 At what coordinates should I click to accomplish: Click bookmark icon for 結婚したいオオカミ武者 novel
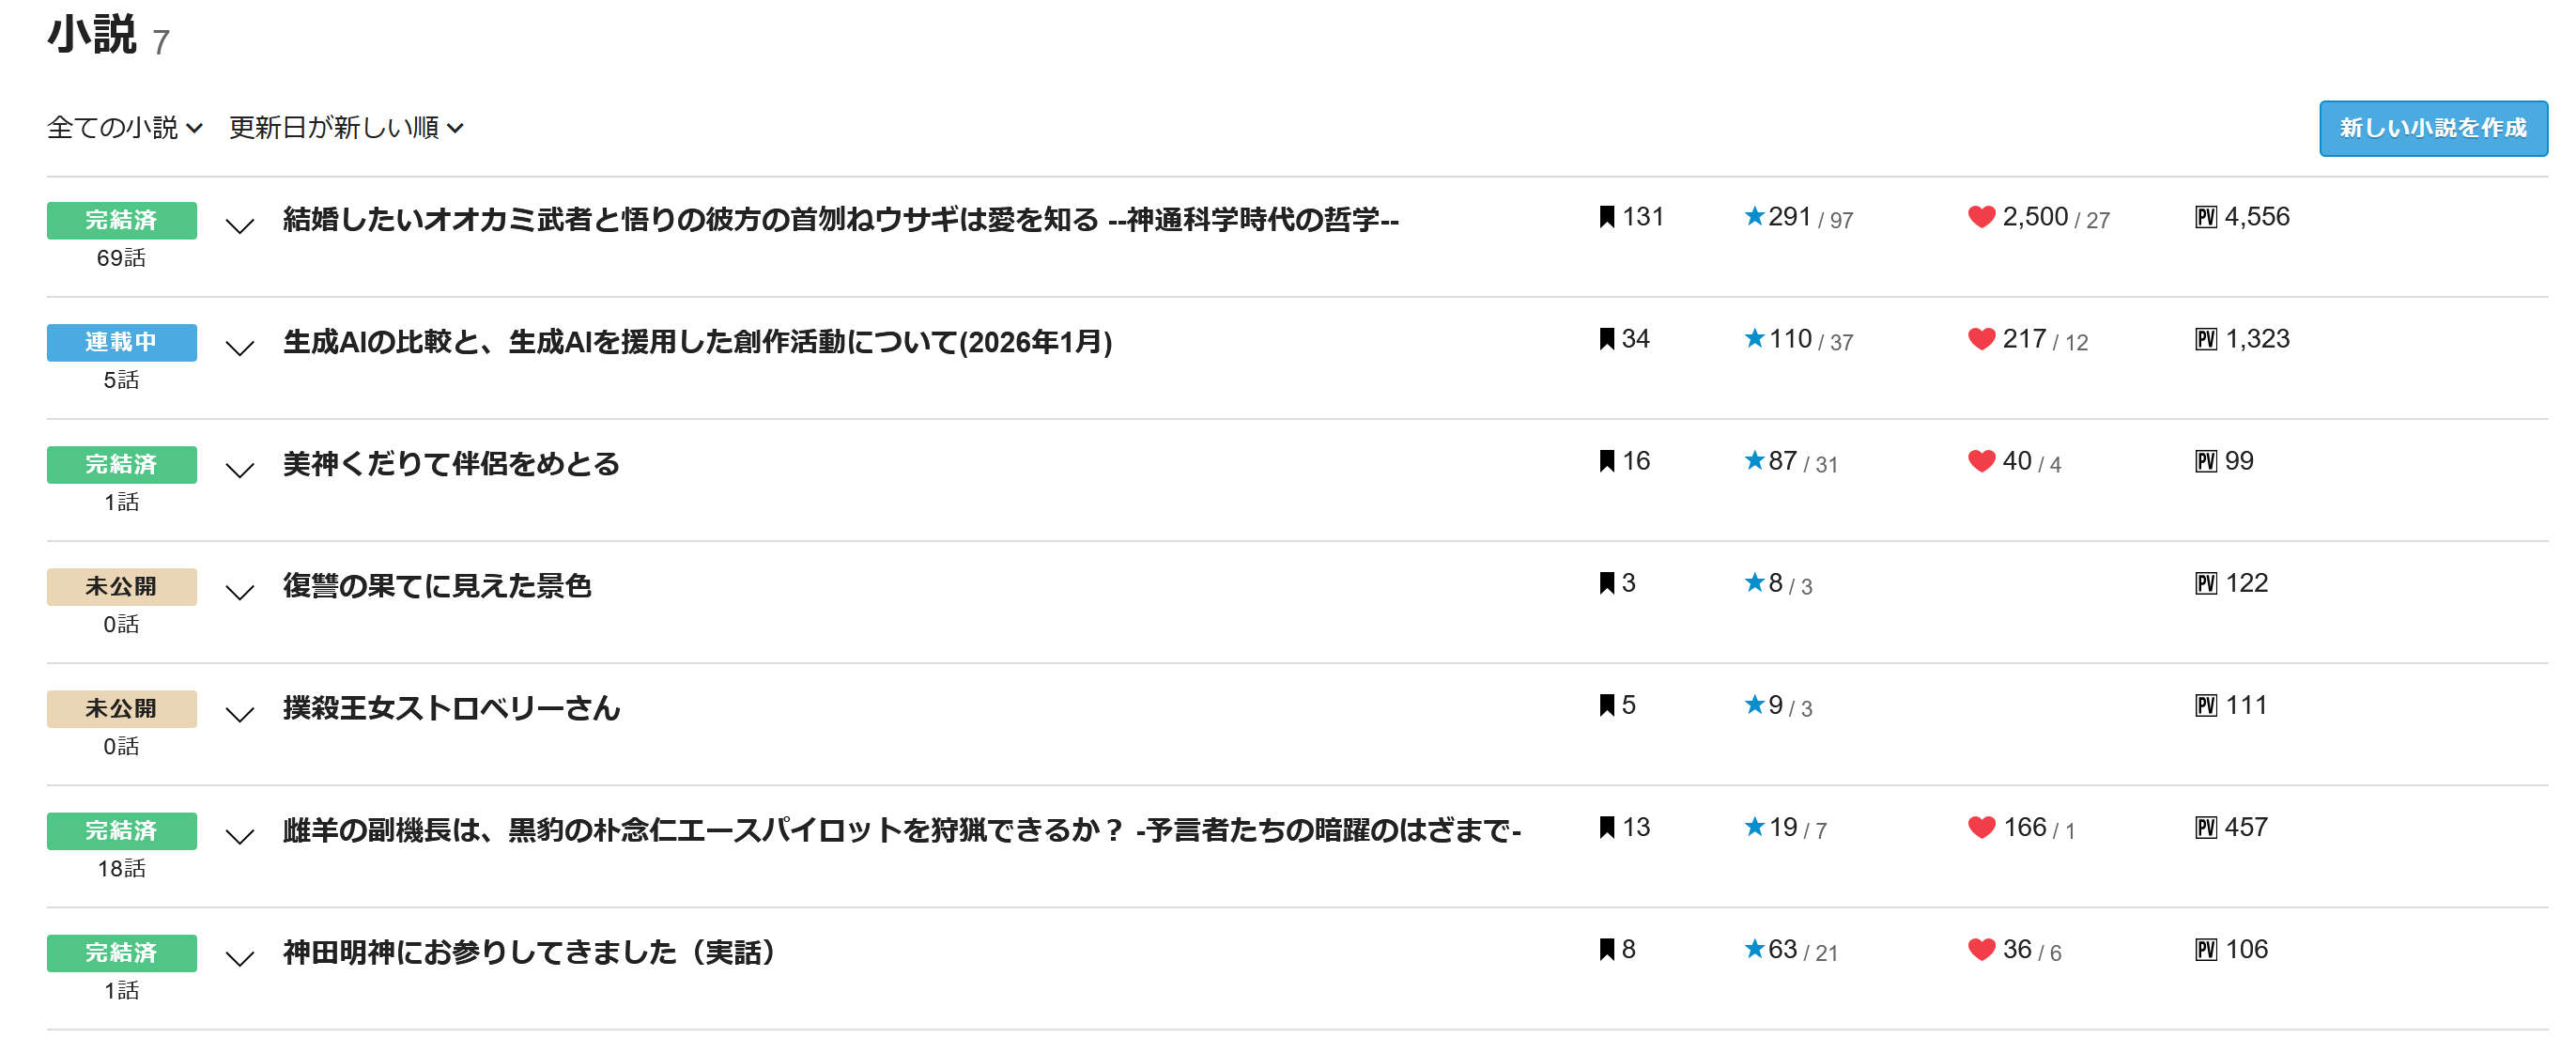click(x=1606, y=217)
